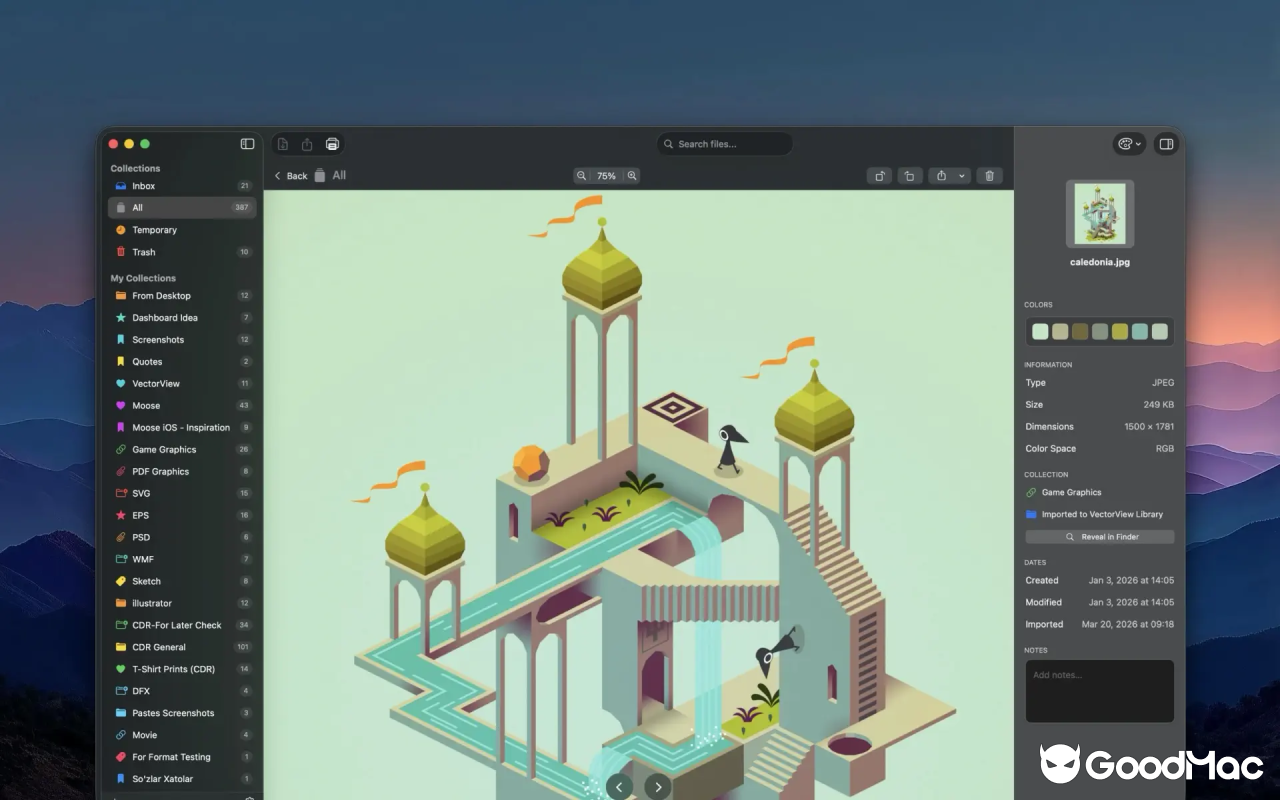The width and height of the screenshot is (1280, 800).
Task: Click the clock icon beside Temporary
Action: 121,230
